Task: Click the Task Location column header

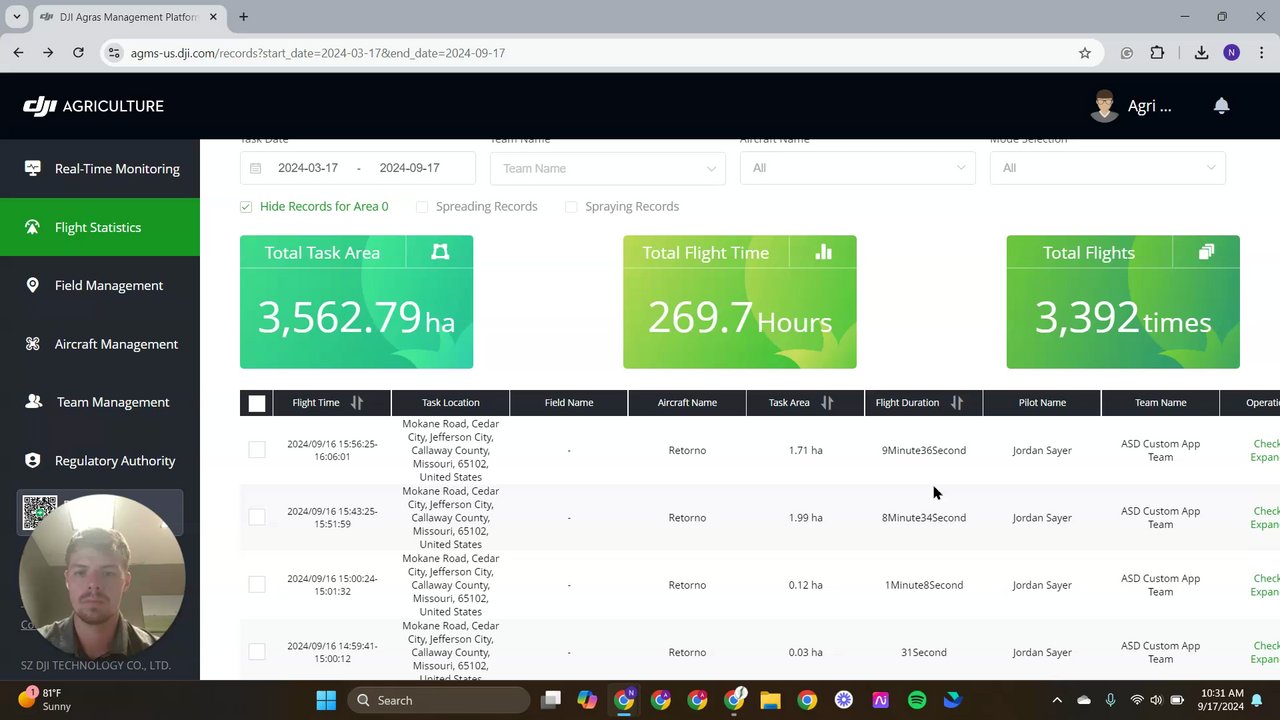Action: coord(450,403)
